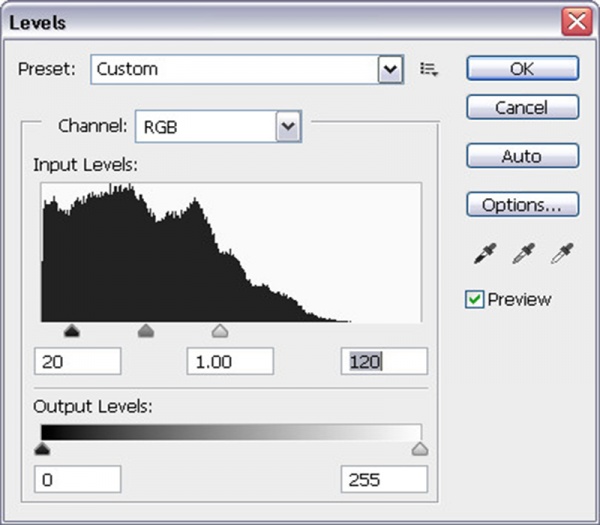600x525 pixels.
Task: Click the output levels gradient bar
Action: [232, 432]
